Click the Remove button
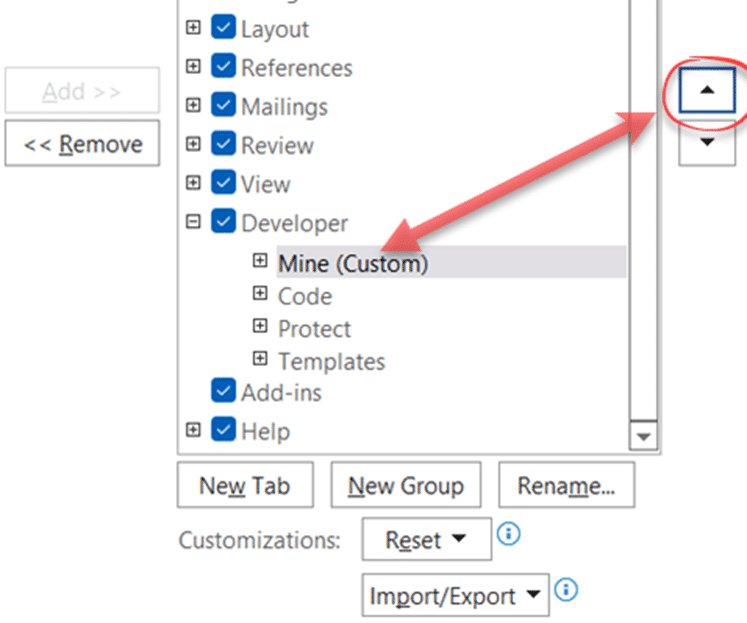747x623 pixels. pos(82,143)
